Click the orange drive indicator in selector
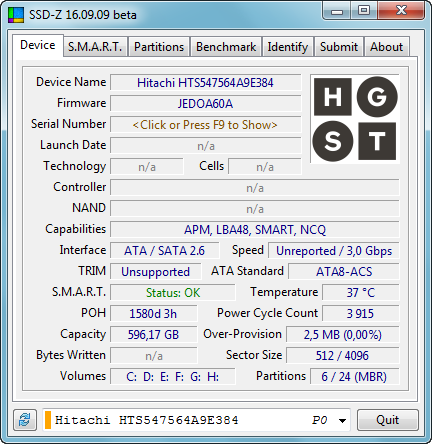 48,420
